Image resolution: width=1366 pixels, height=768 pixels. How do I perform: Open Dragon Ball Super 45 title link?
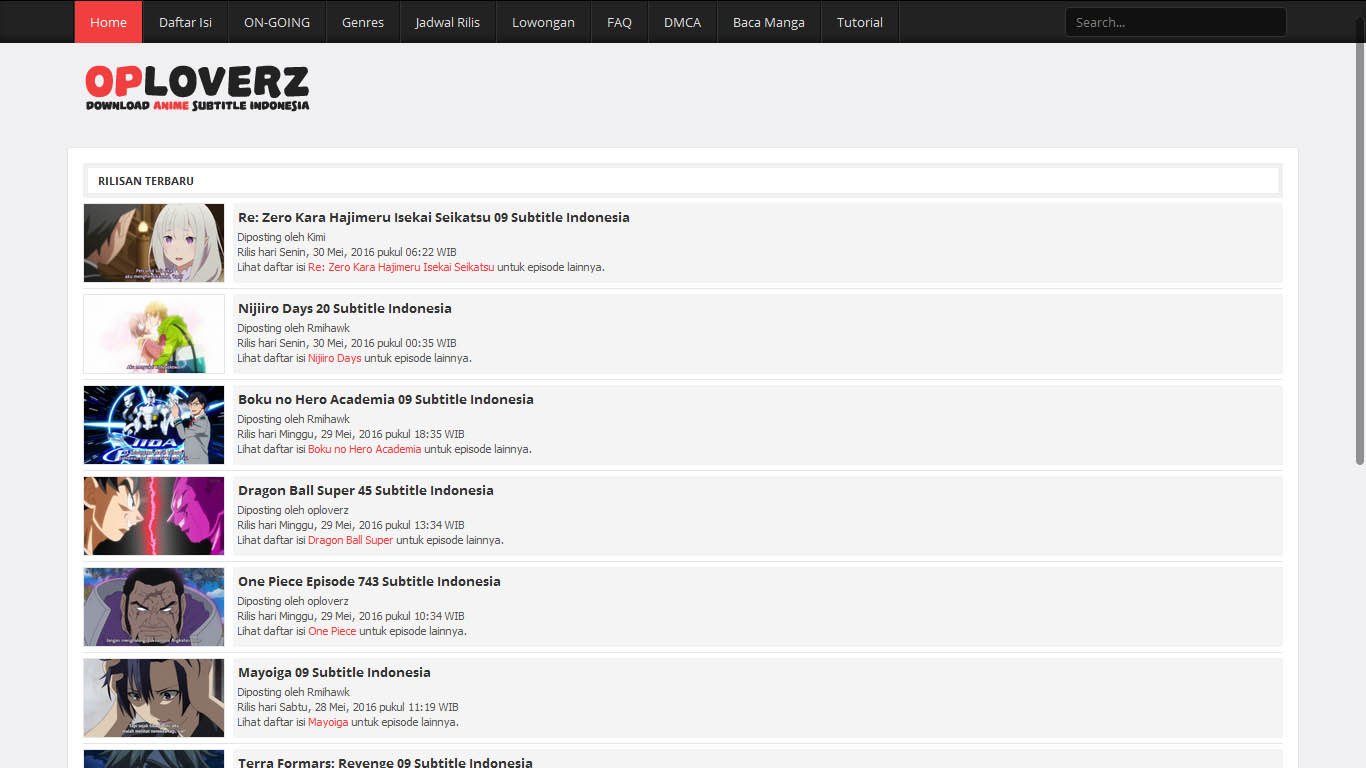[x=366, y=490]
